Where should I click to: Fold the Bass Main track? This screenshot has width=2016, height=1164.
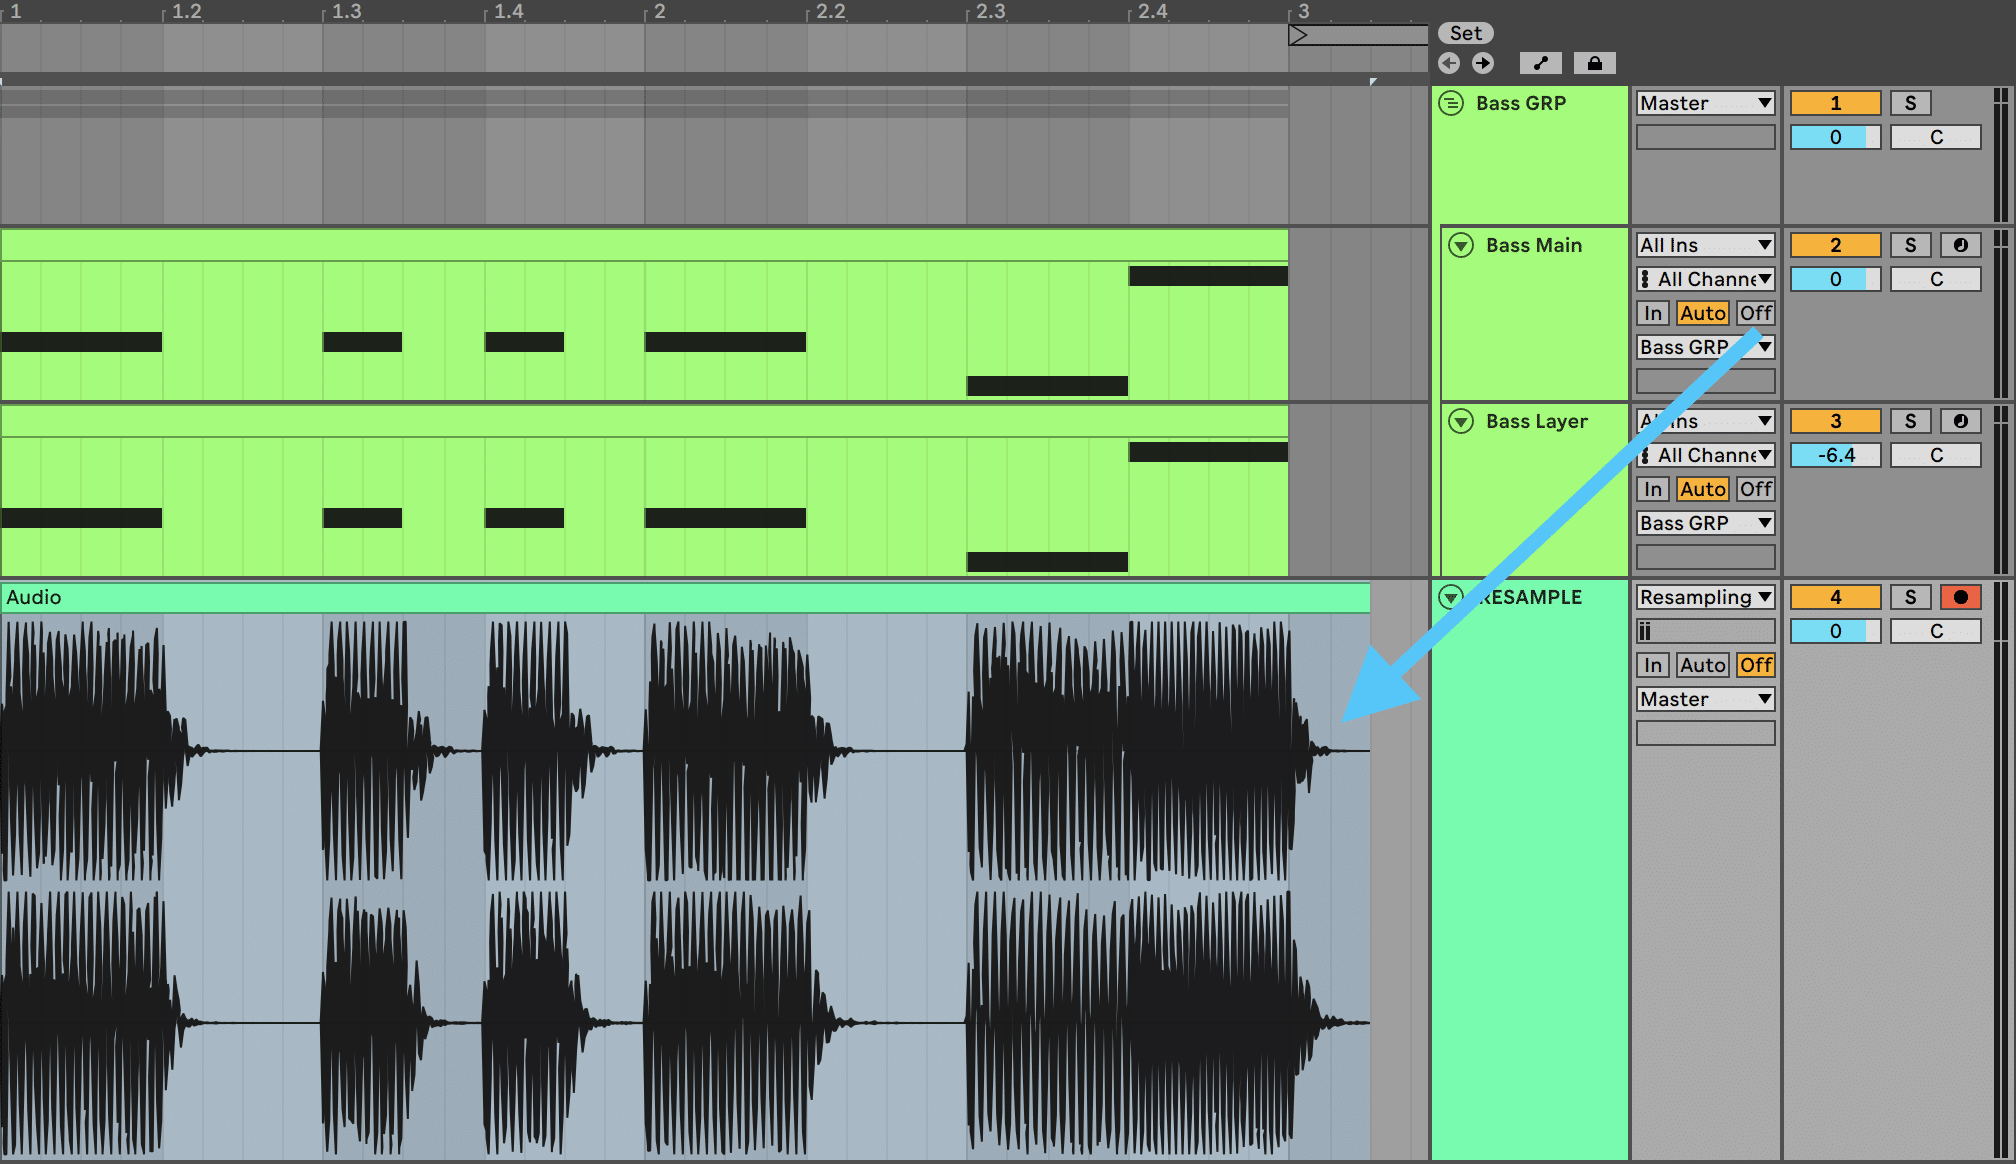pyautogui.click(x=1461, y=245)
